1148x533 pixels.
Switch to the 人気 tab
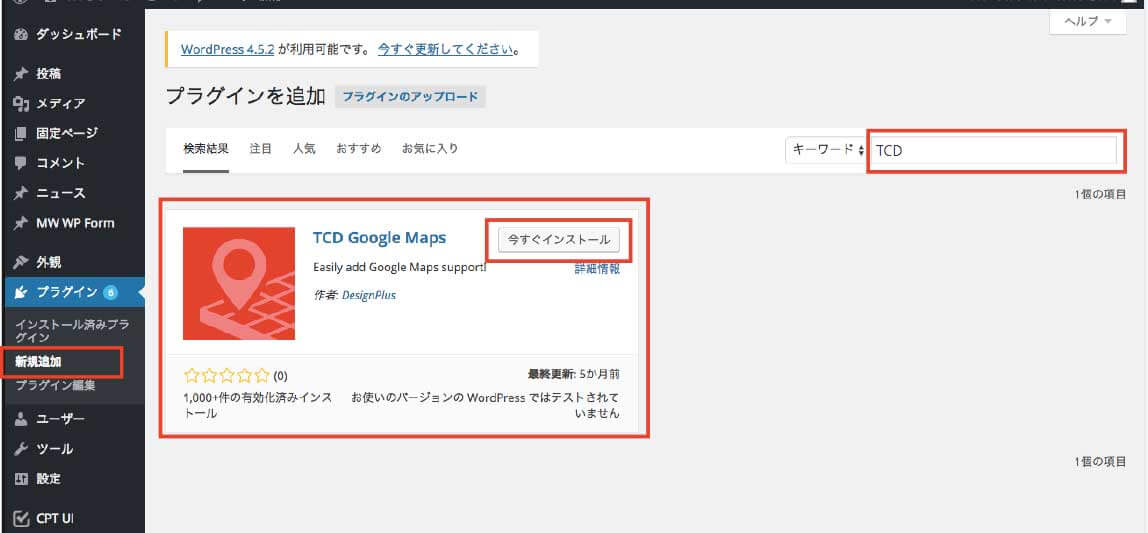coord(304,149)
